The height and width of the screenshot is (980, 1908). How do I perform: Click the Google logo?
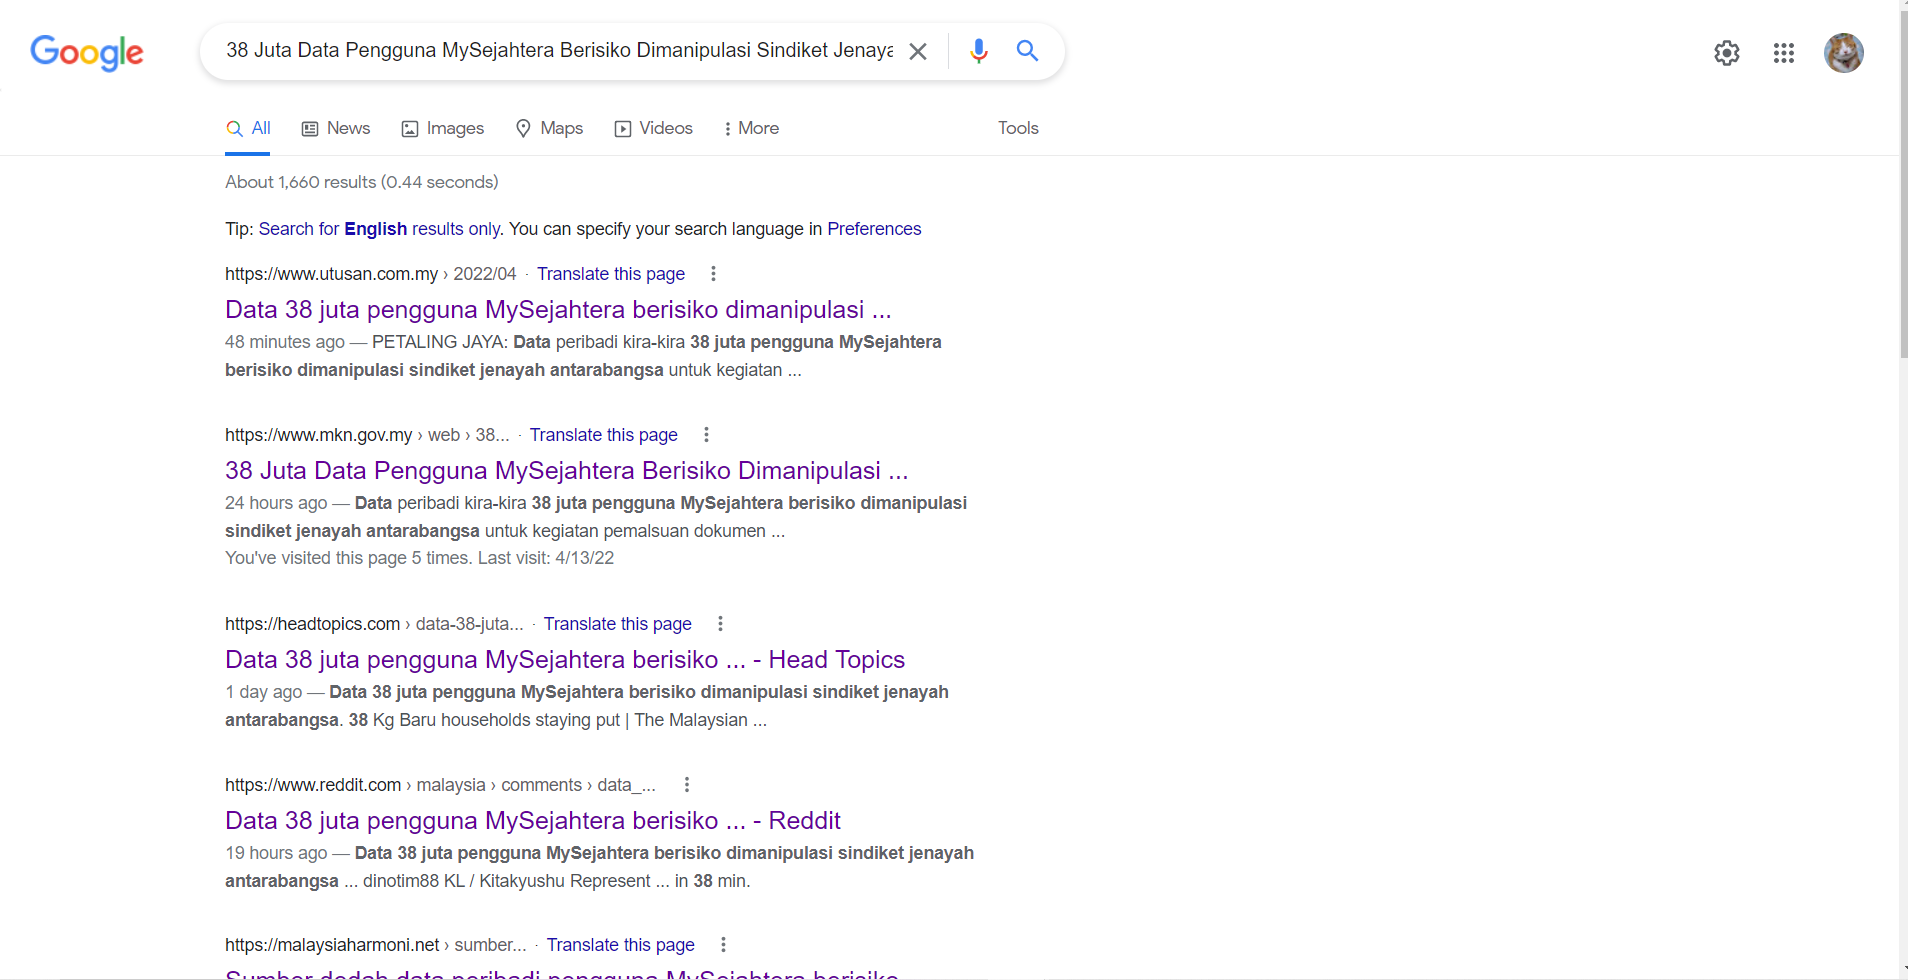(87, 52)
